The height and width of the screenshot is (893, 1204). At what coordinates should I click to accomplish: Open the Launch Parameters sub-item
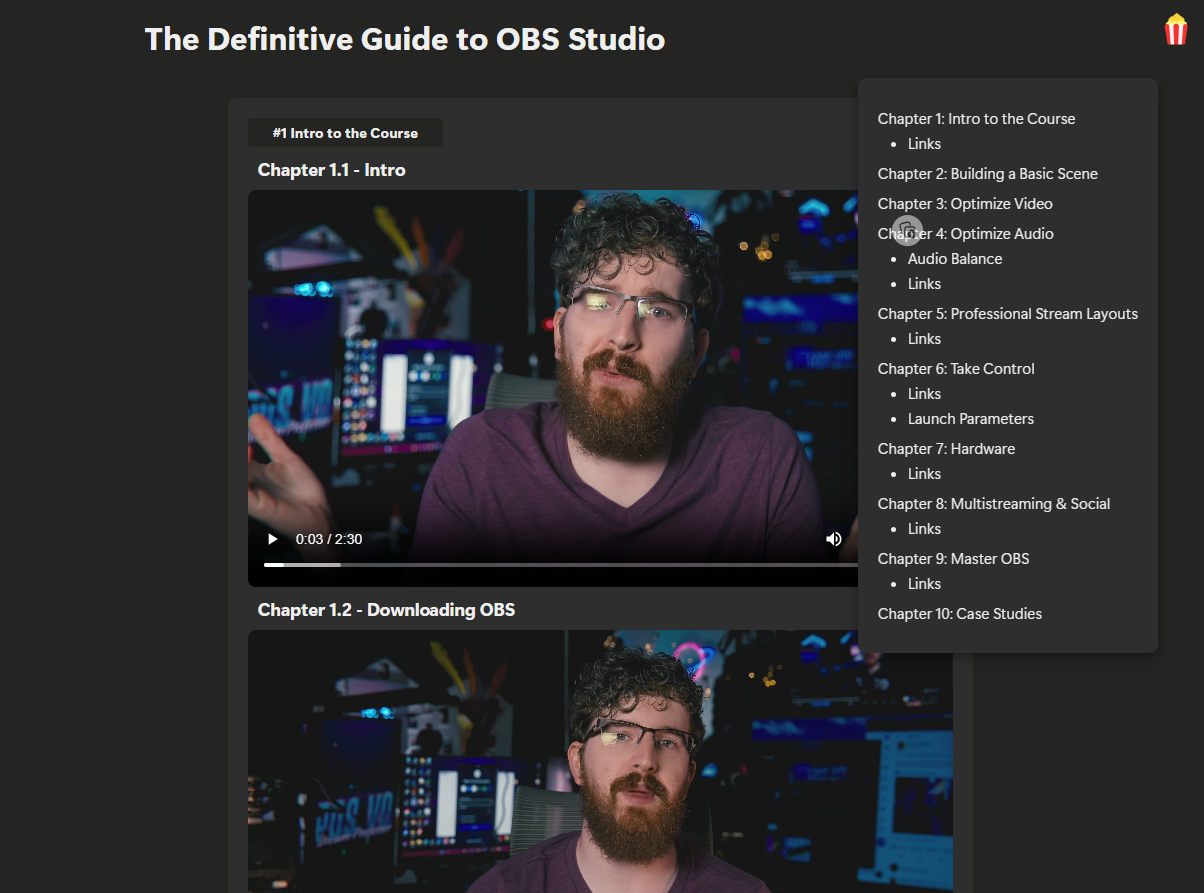[971, 419]
